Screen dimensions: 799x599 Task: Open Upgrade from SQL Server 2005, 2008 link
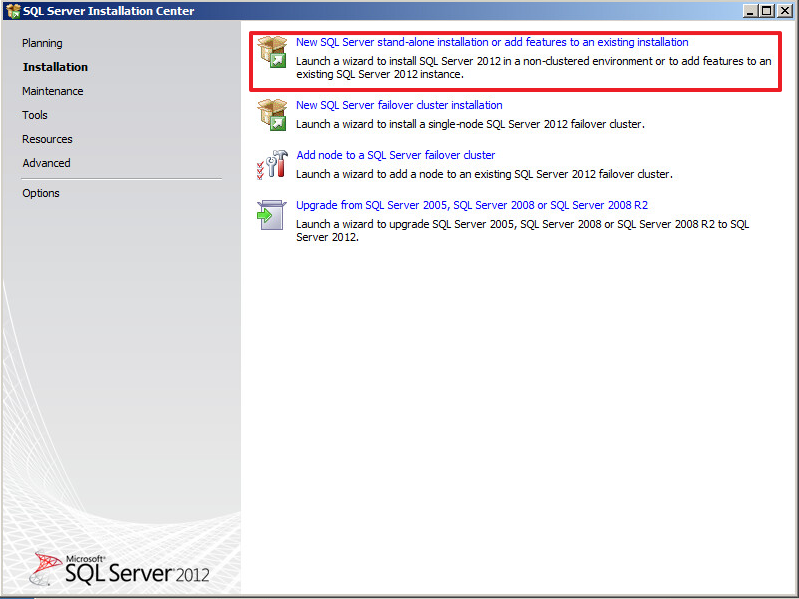click(472, 205)
